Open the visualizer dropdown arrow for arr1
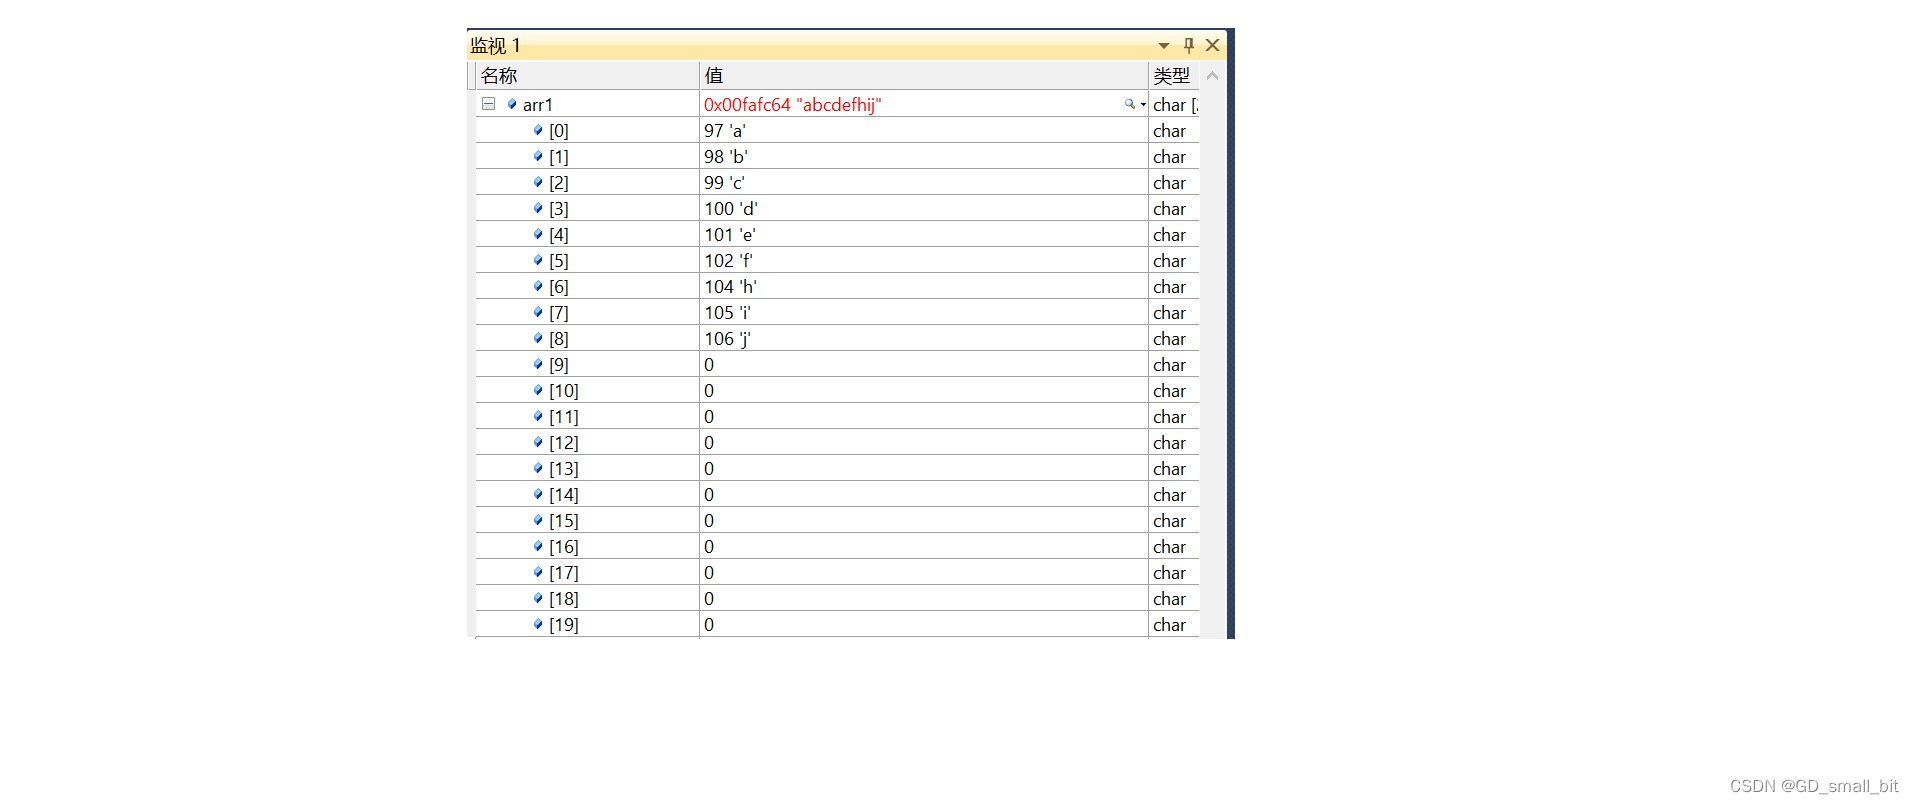This screenshot has width=1914, height=804. [x=1143, y=105]
